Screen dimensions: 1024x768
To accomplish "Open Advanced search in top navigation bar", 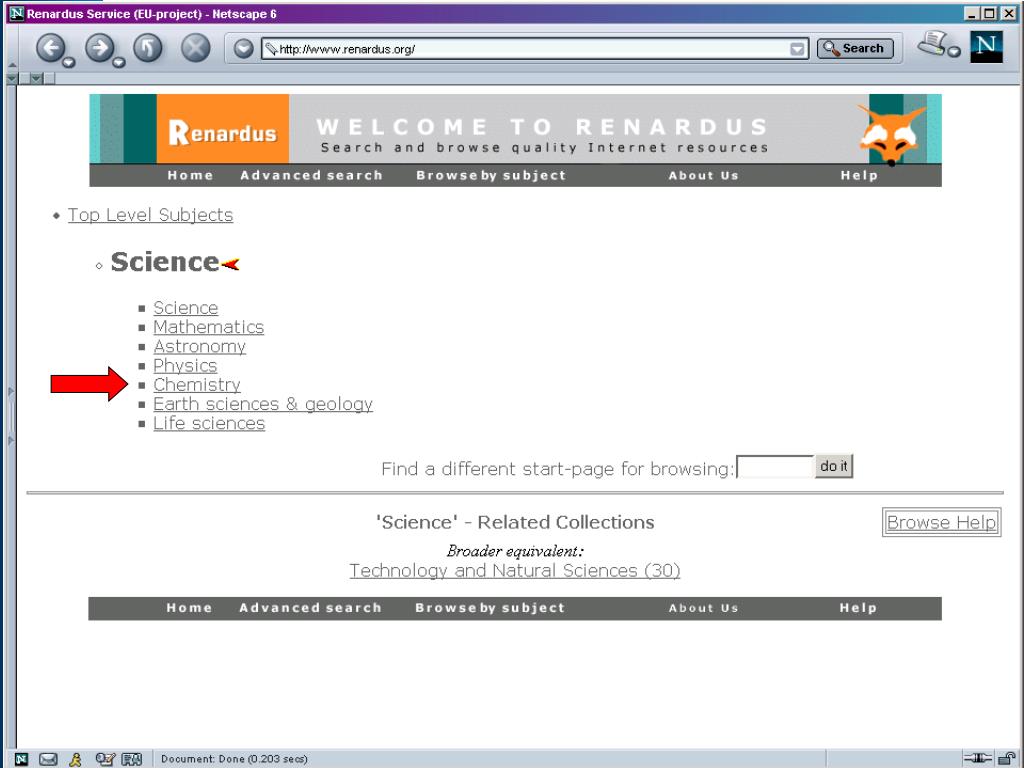I will point(311,175).
